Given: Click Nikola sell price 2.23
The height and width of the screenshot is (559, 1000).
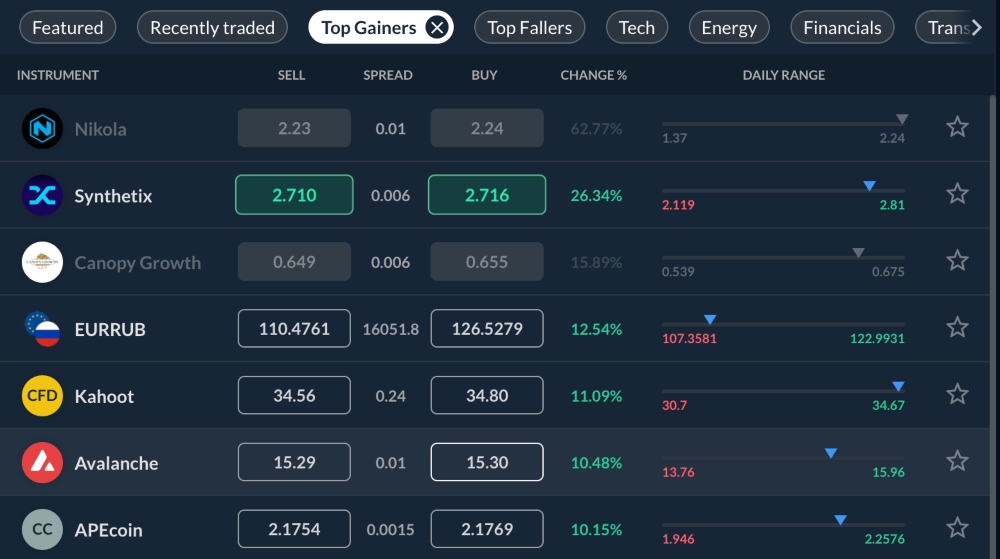Looking at the screenshot, I should pos(294,128).
